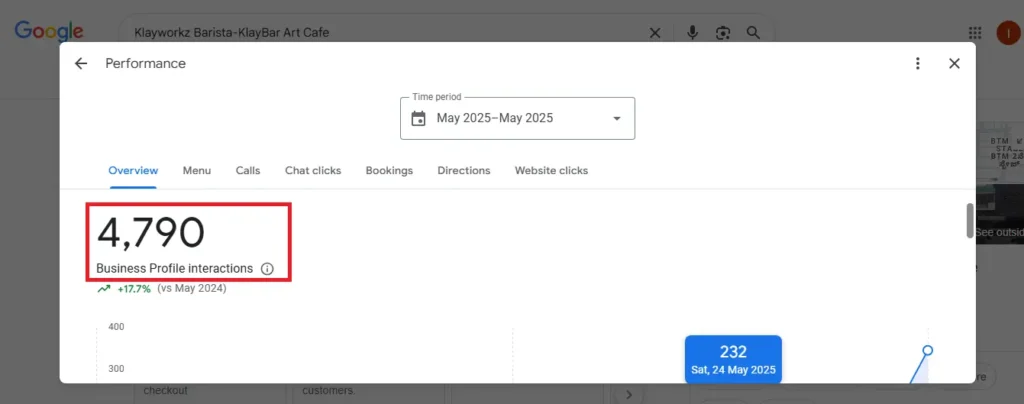Click the +17.7% change value
The height and width of the screenshot is (404, 1024).
pyautogui.click(x=134, y=288)
